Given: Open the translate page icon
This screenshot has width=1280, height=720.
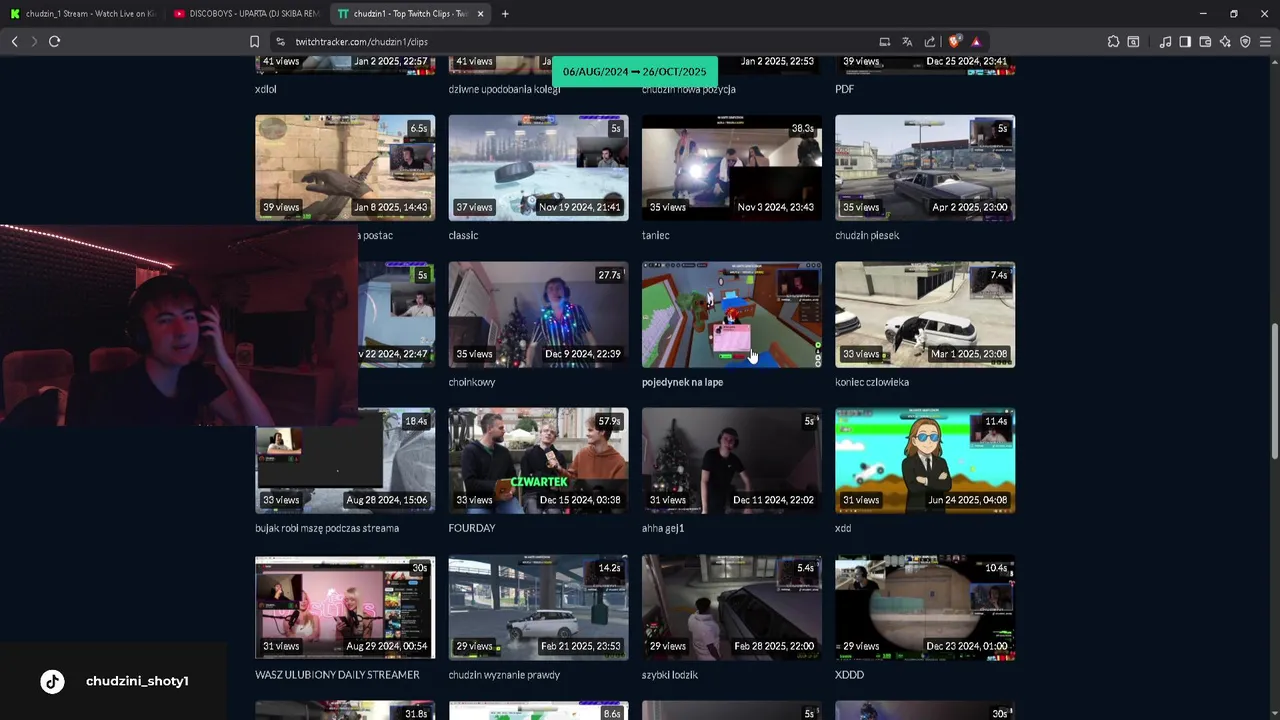Looking at the screenshot, I should (907, 41).
